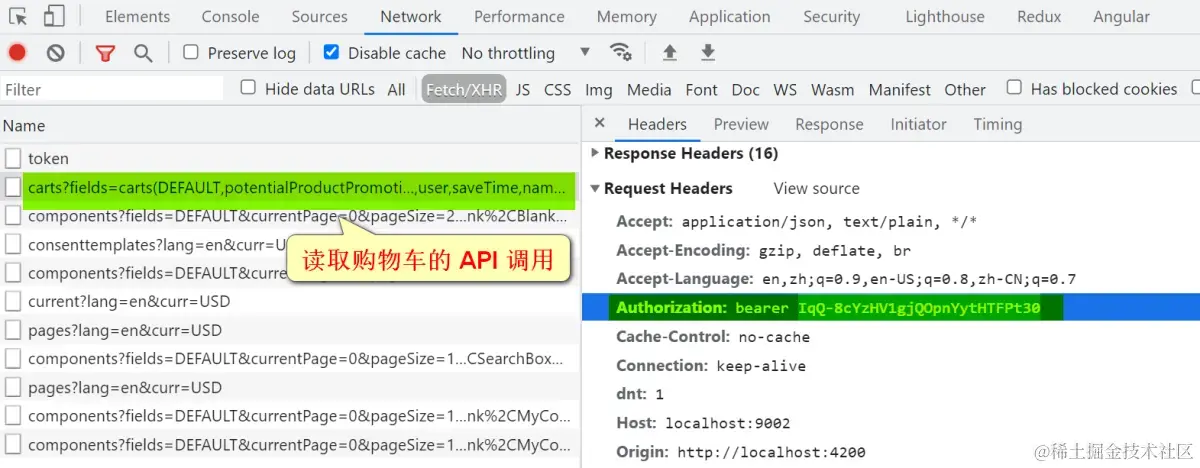Open the No throttling dropdown

pyautogui.click(x=526, y=53)
